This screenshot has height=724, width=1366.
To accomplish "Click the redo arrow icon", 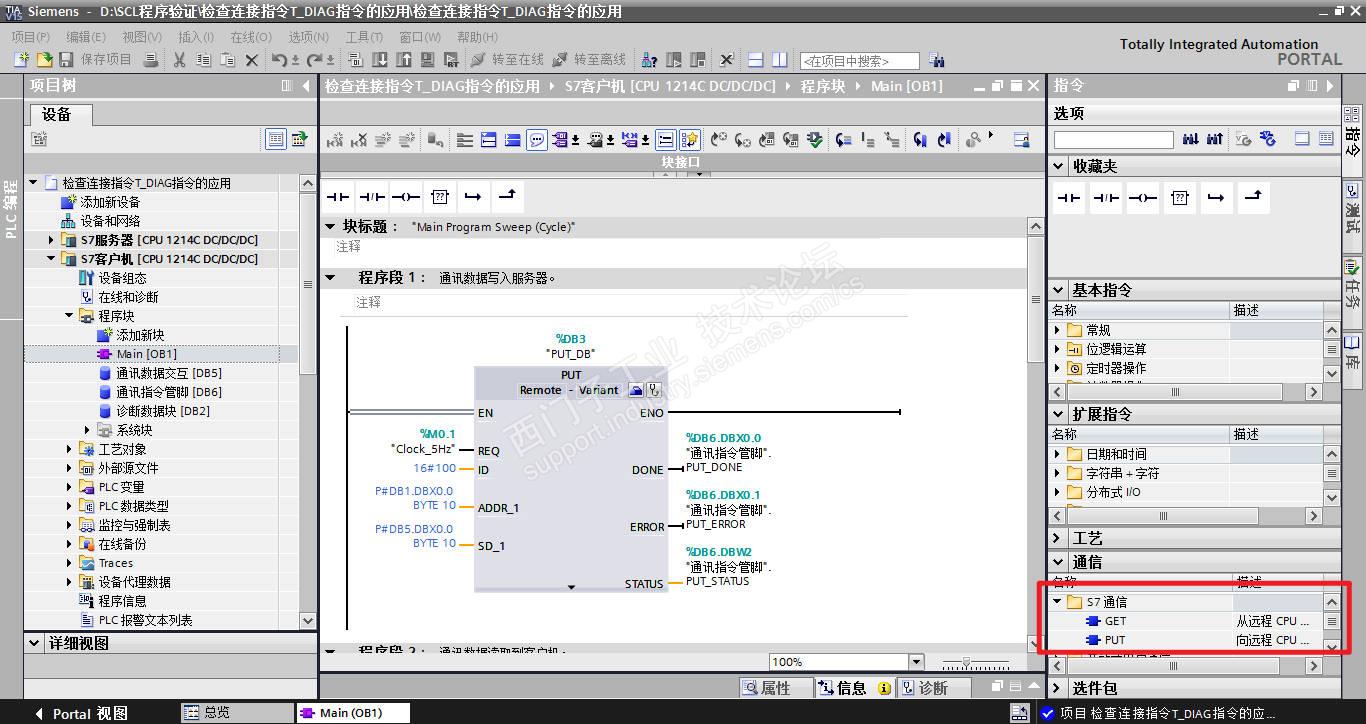I will (315, 60).
